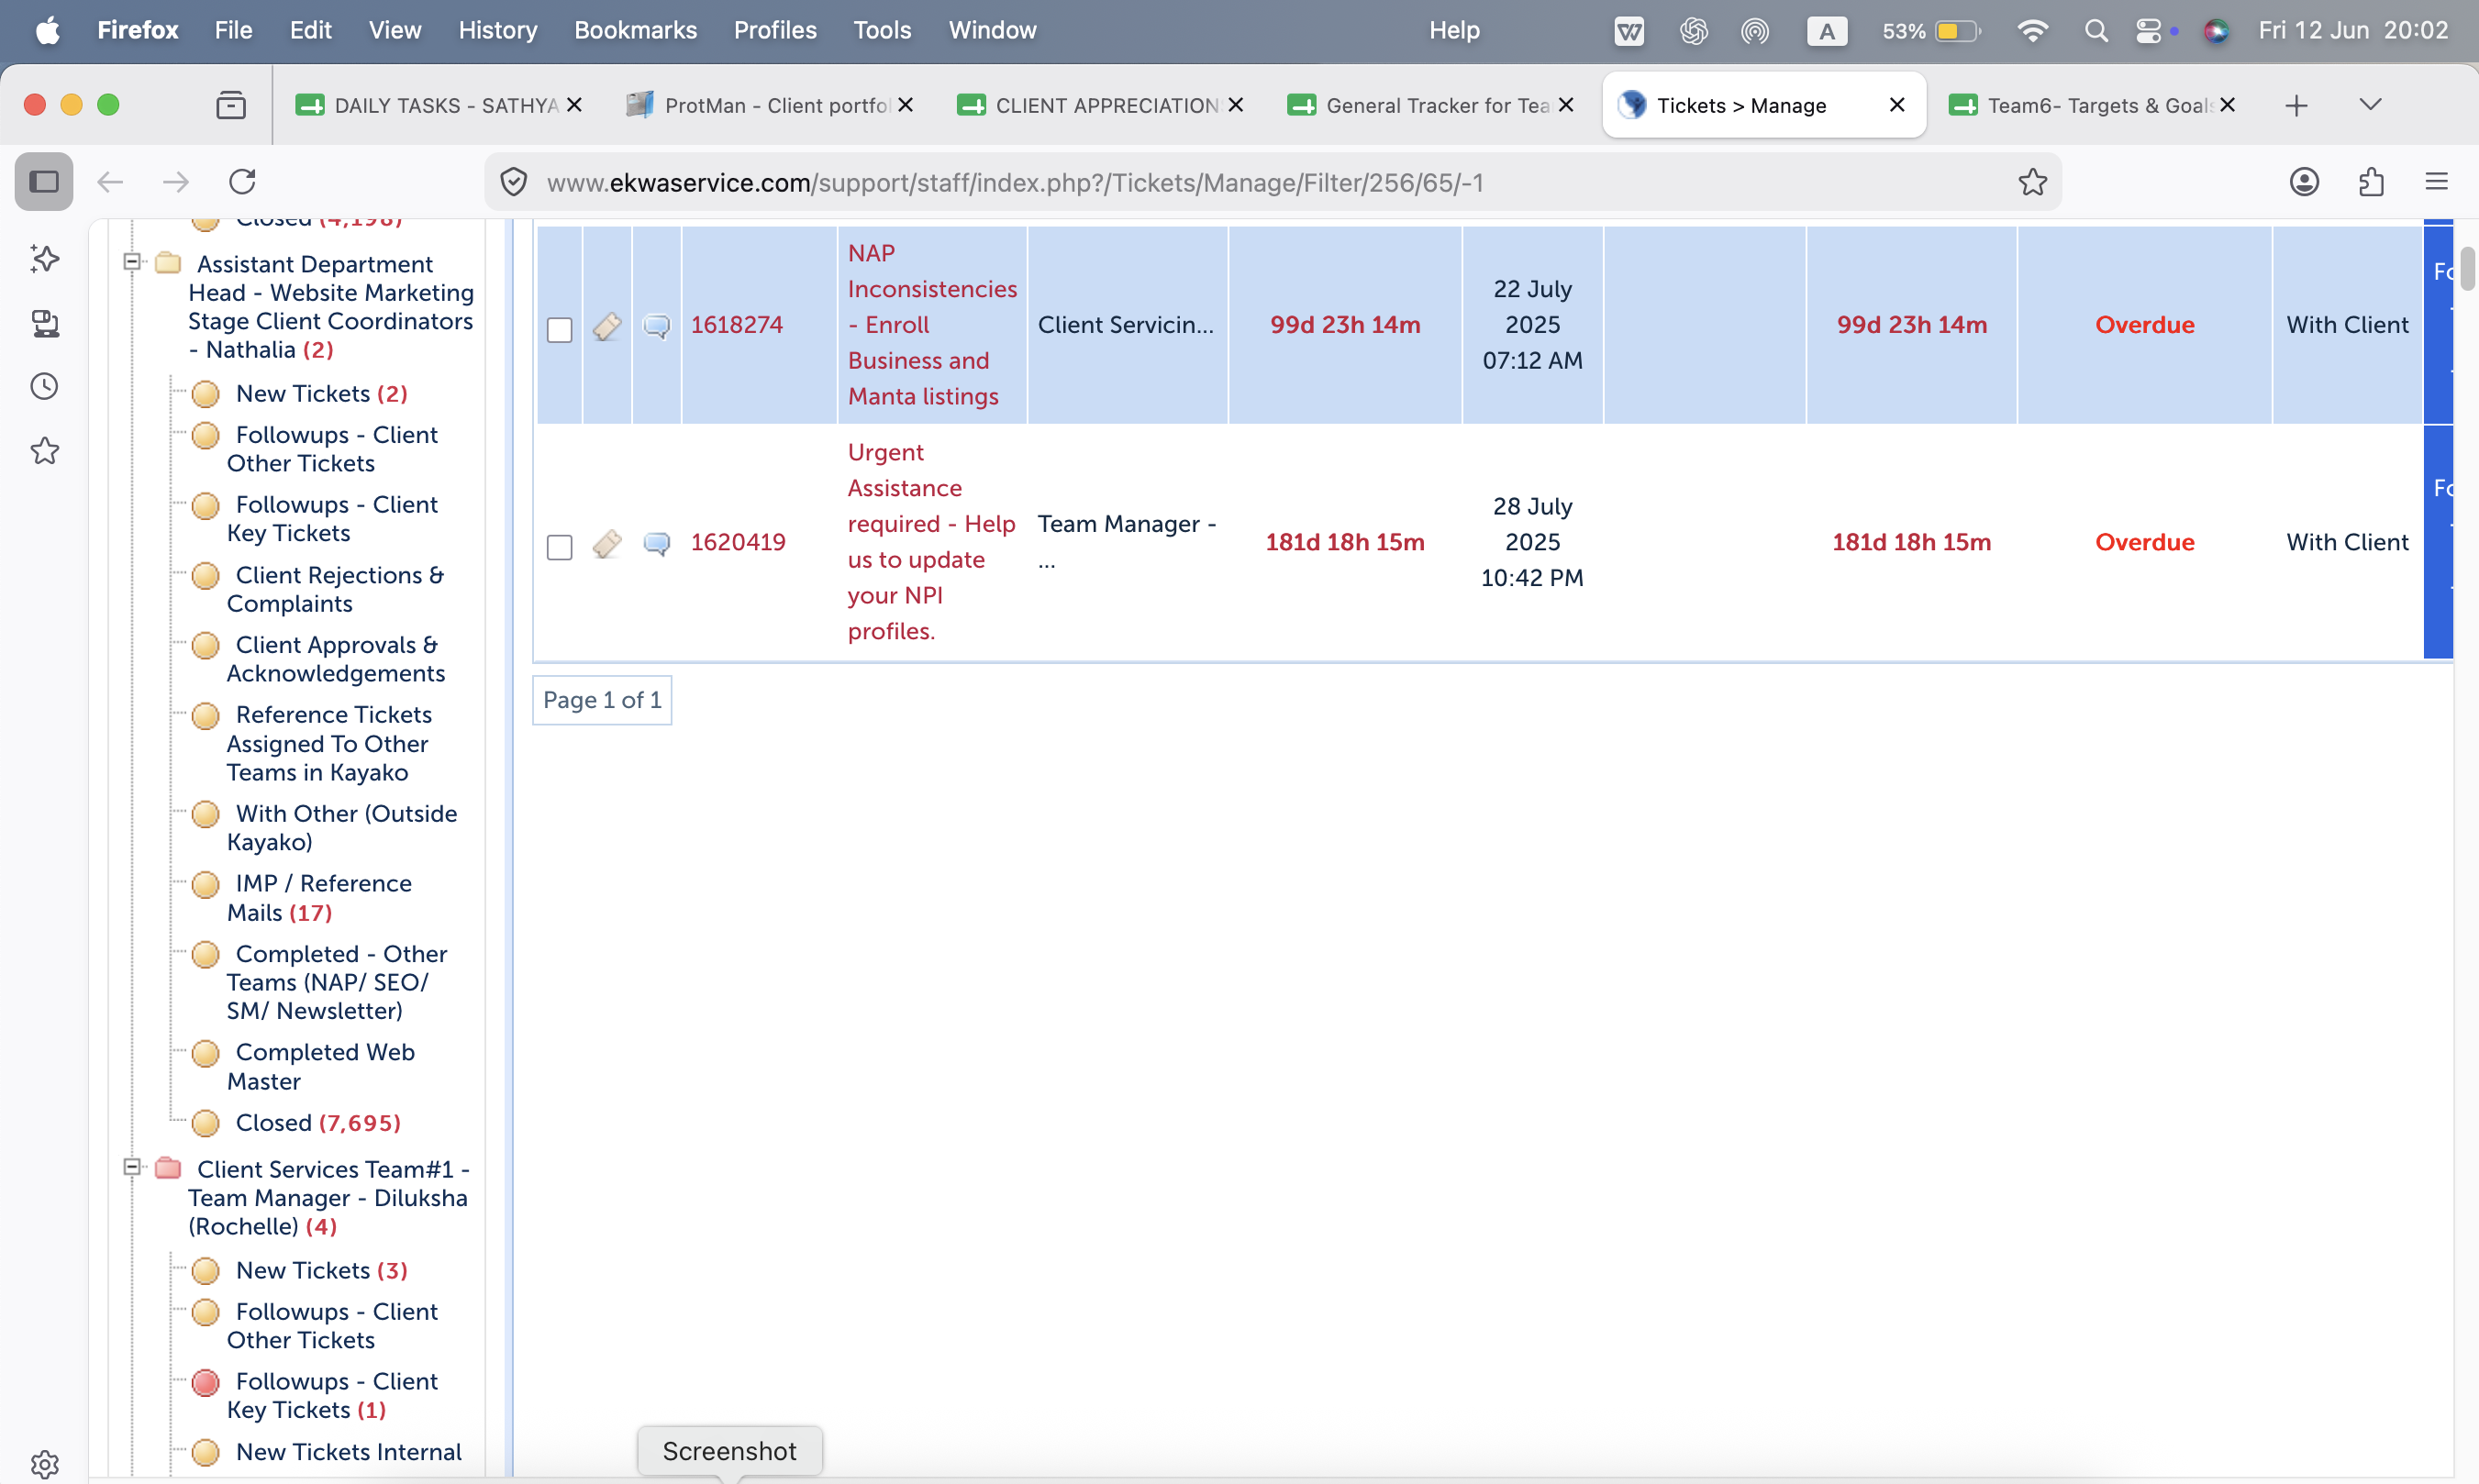This screenshot has height=1484, width=2479.
Task: Click the battery status in menu bar
Action: pos(1931,31)
